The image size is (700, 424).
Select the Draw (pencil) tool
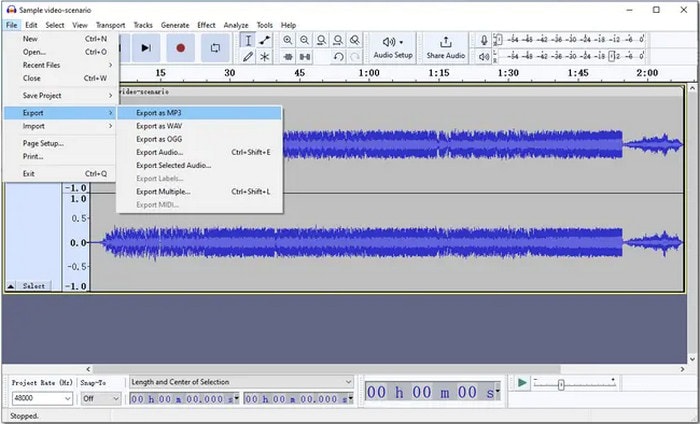click(x=248, y=57)
